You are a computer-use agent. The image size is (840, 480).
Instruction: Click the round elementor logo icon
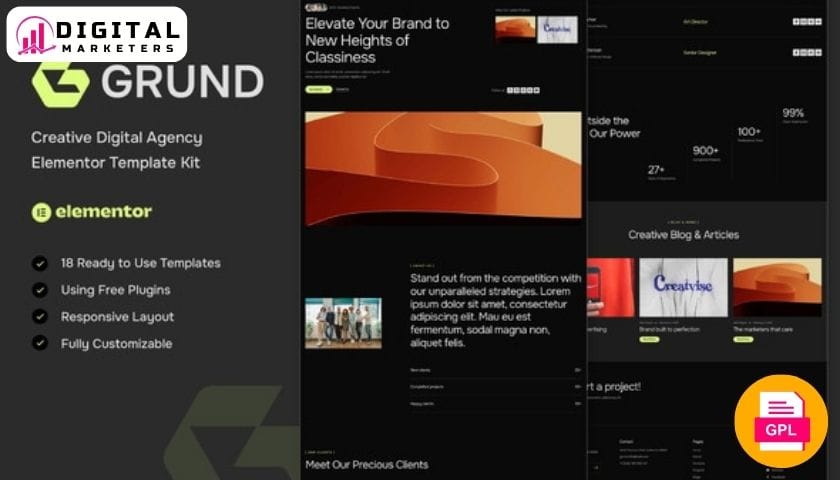pyautogui.click(x=41, y=212)
